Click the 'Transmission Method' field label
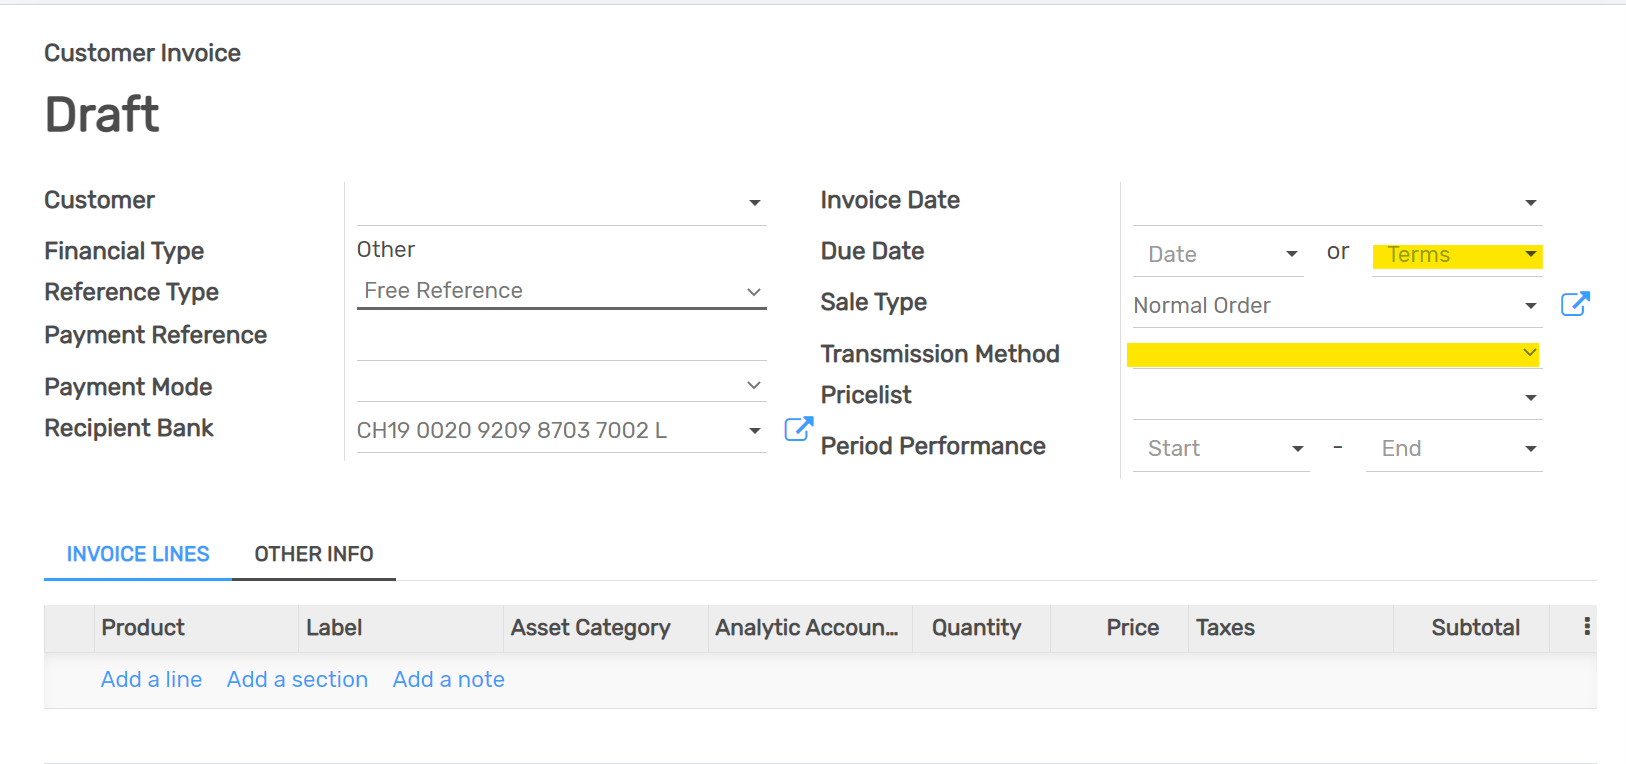 click(940, 354)
